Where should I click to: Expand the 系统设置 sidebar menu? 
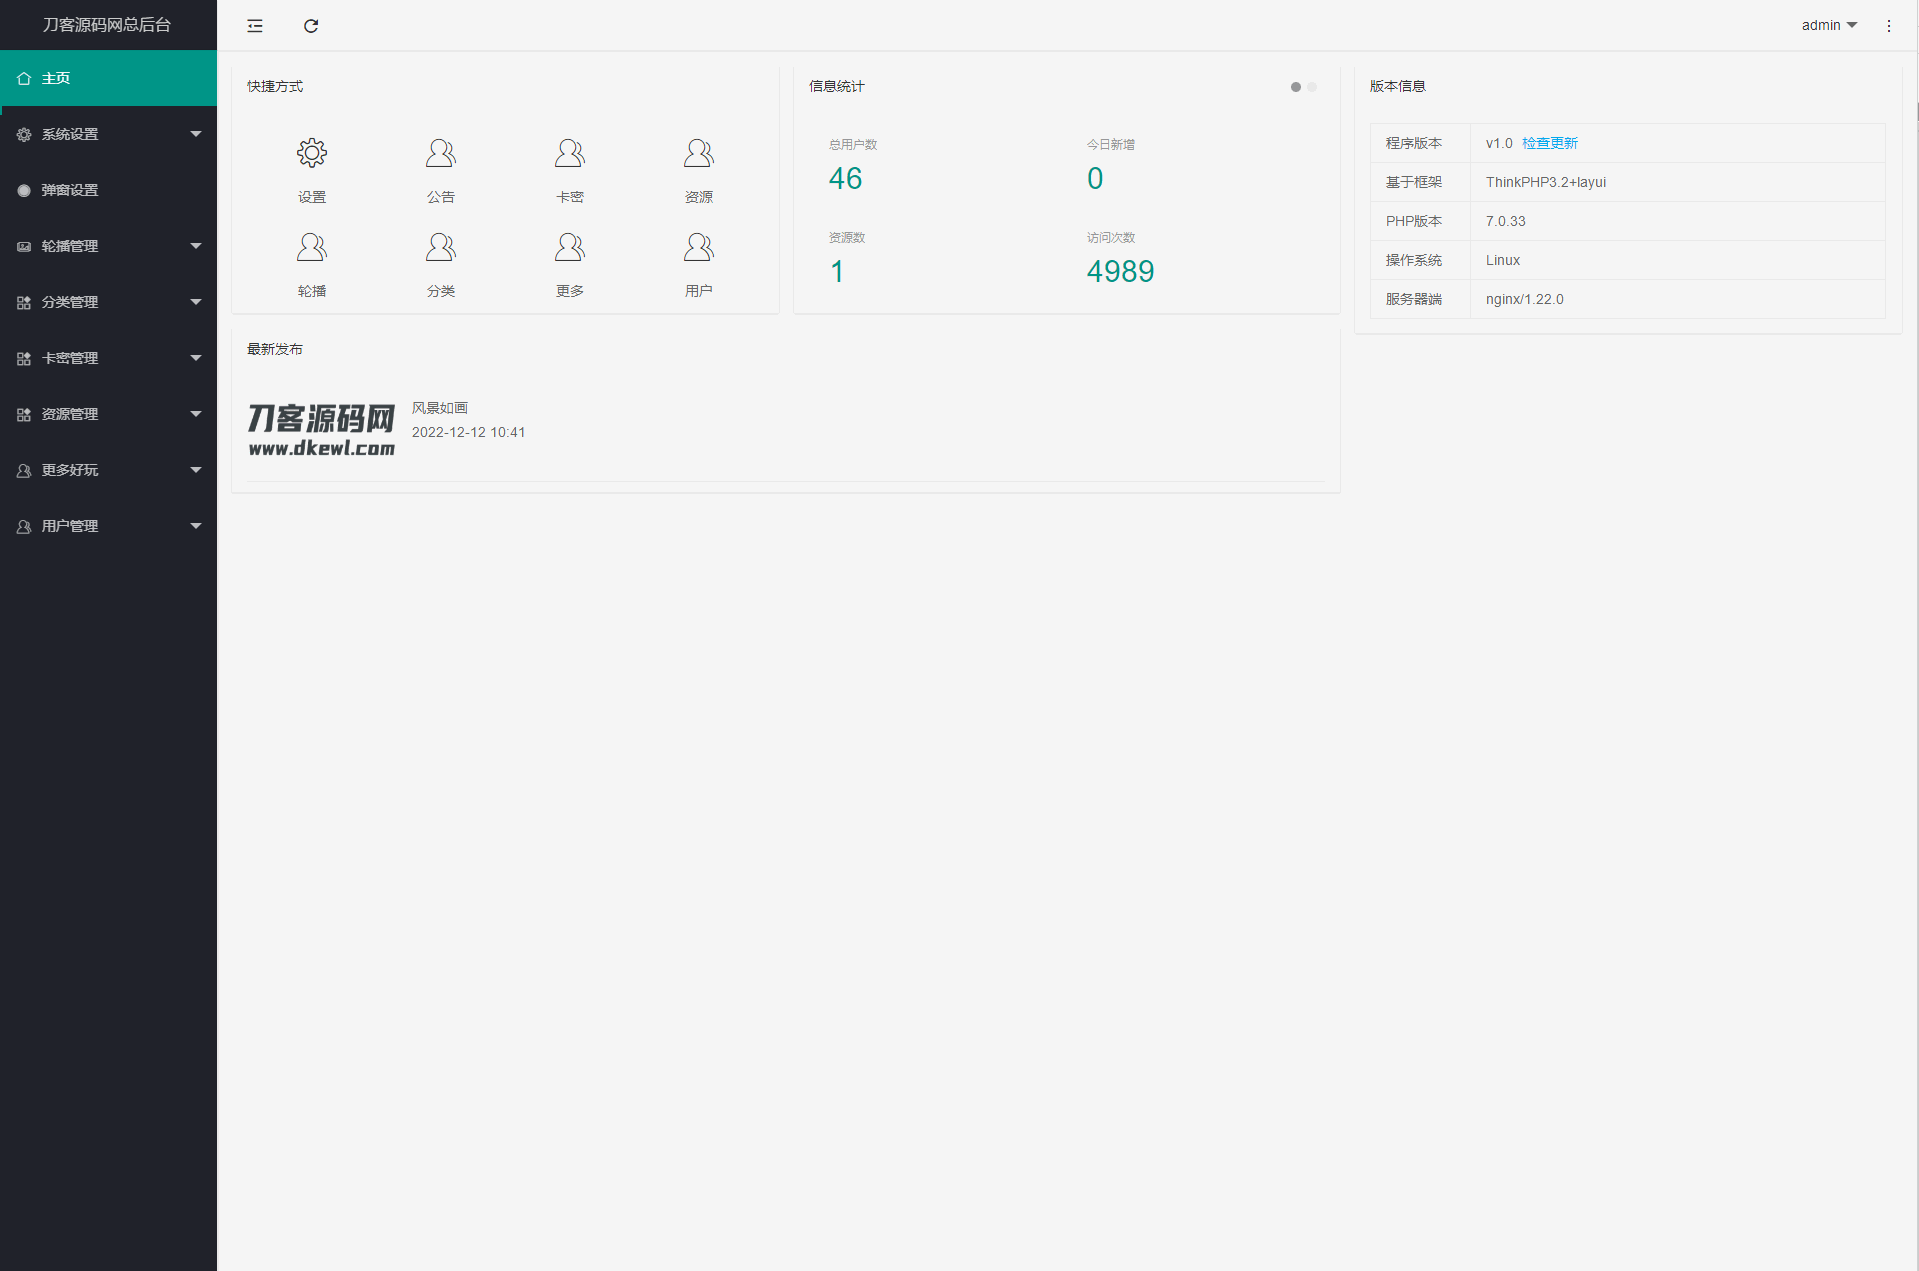(x=108, y=134)
